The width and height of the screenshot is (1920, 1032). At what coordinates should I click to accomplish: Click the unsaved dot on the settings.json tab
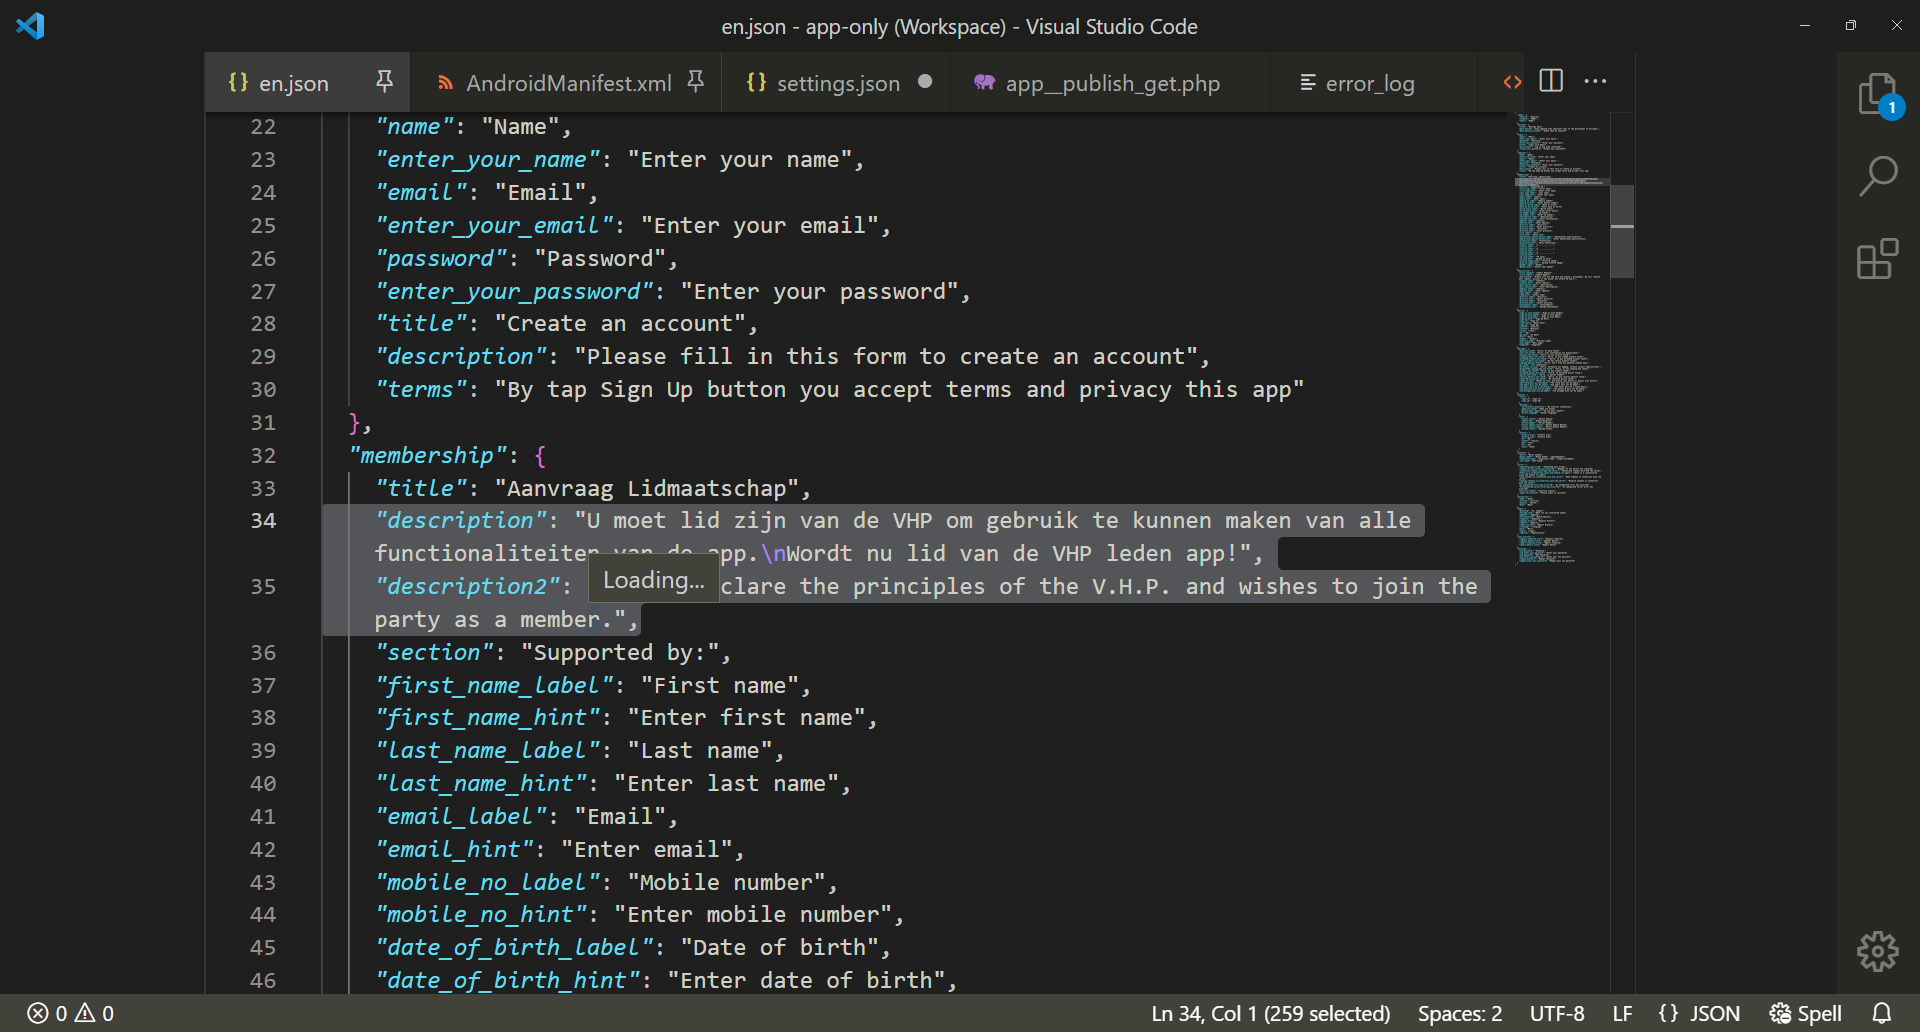click(x=925, y=82)
